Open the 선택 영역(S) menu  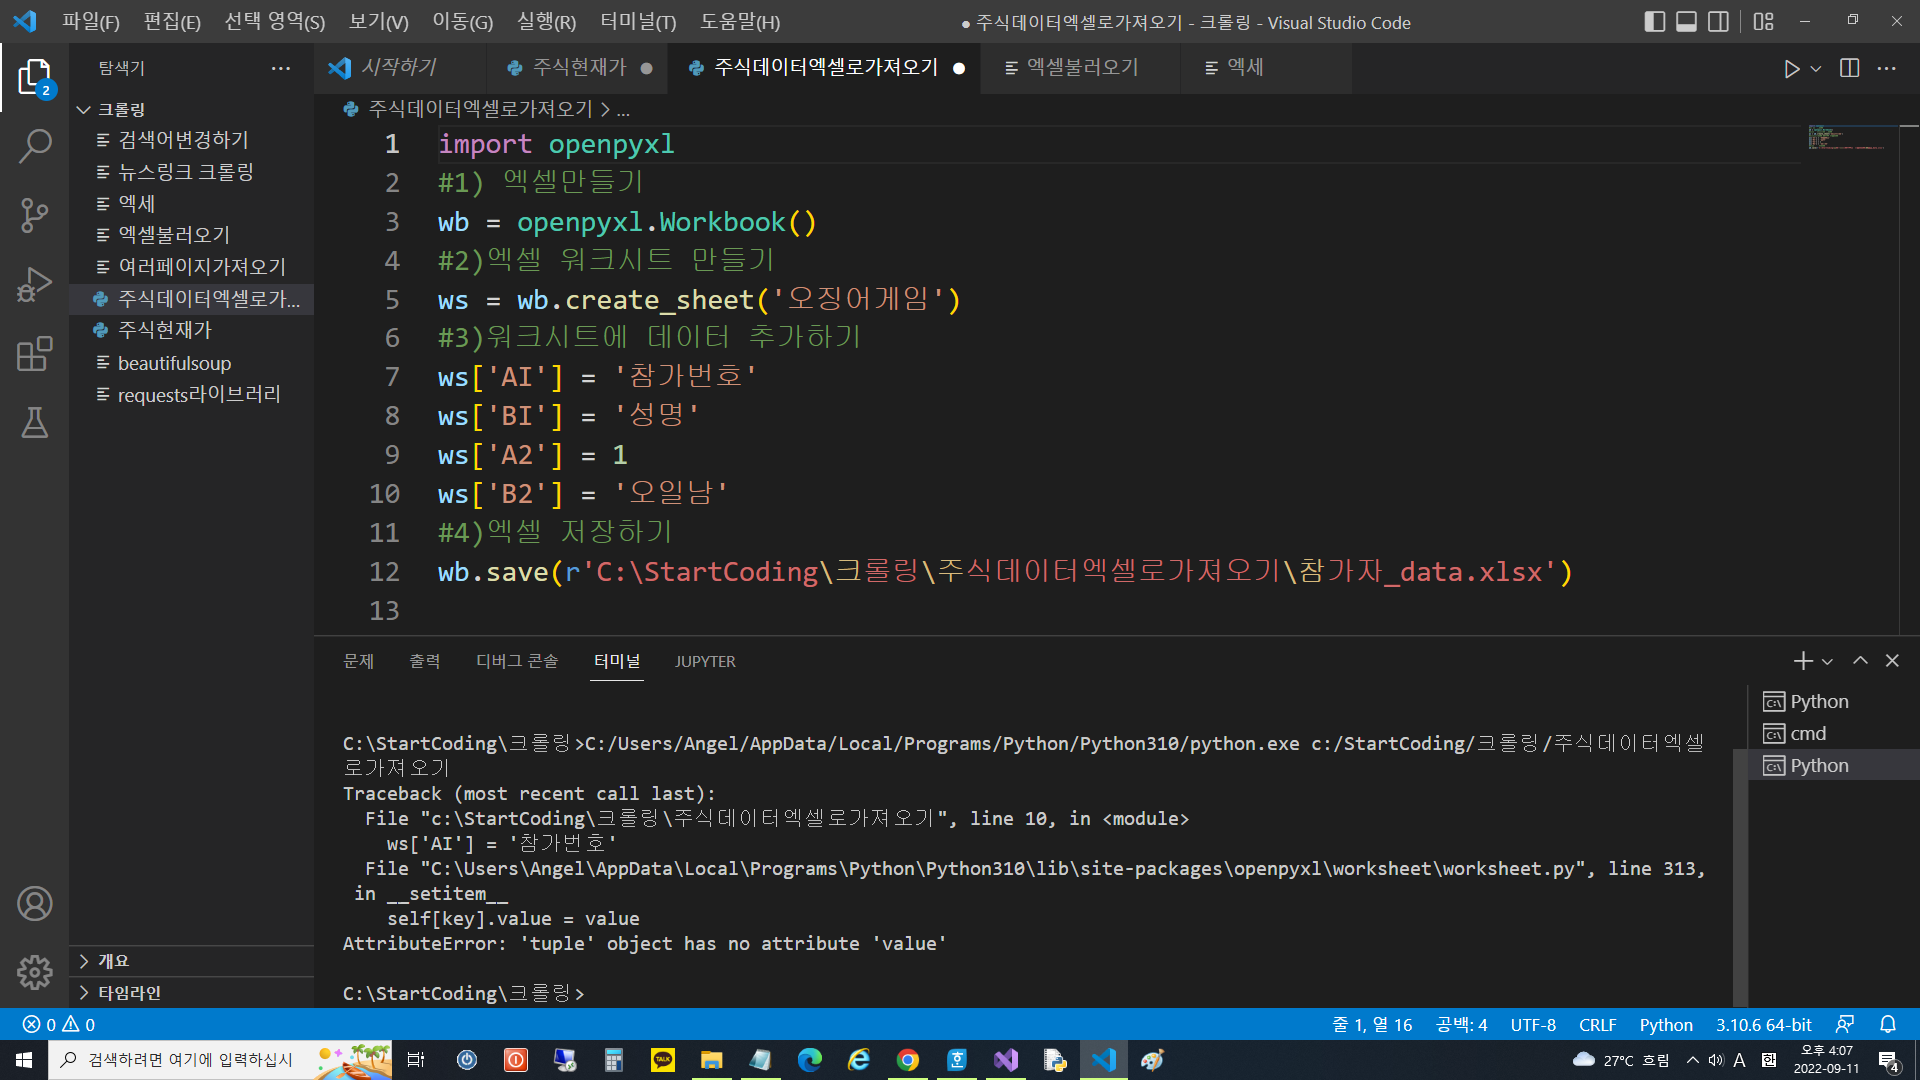275,22
